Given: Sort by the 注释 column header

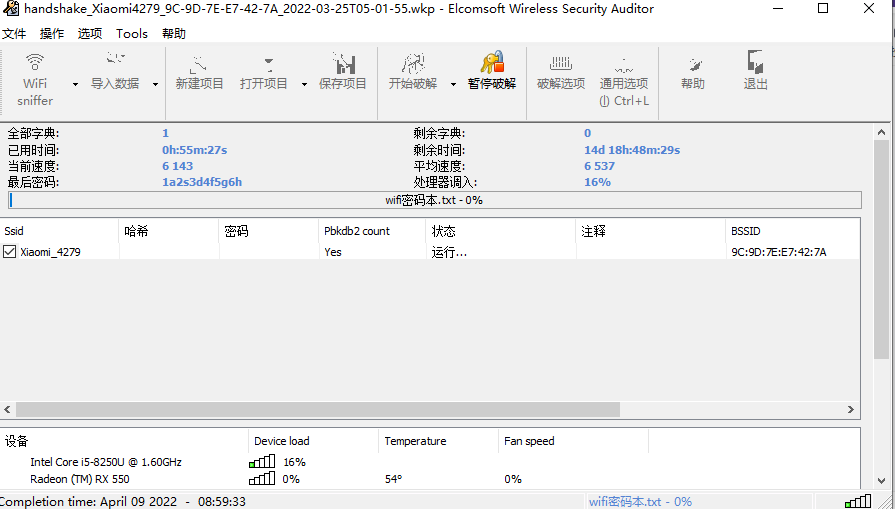Looking at the screenshot, I should pos(650,231).
